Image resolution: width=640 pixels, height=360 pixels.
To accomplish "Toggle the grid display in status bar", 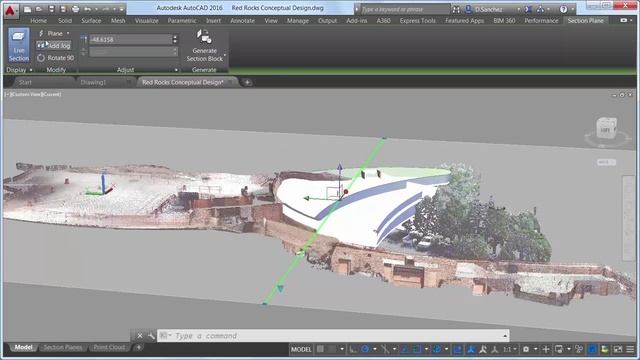I will point(320,349).
